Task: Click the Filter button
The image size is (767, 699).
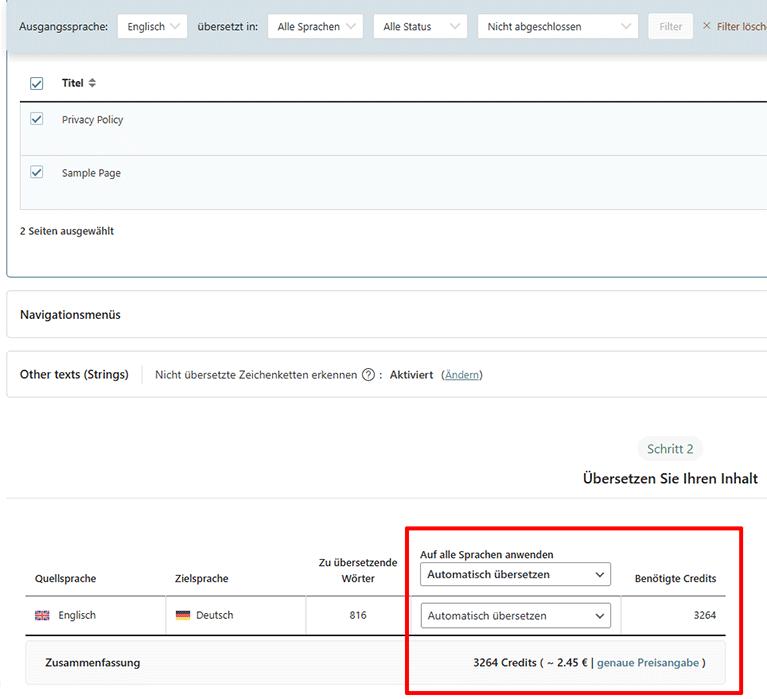Action: click(x=670, y=27)
